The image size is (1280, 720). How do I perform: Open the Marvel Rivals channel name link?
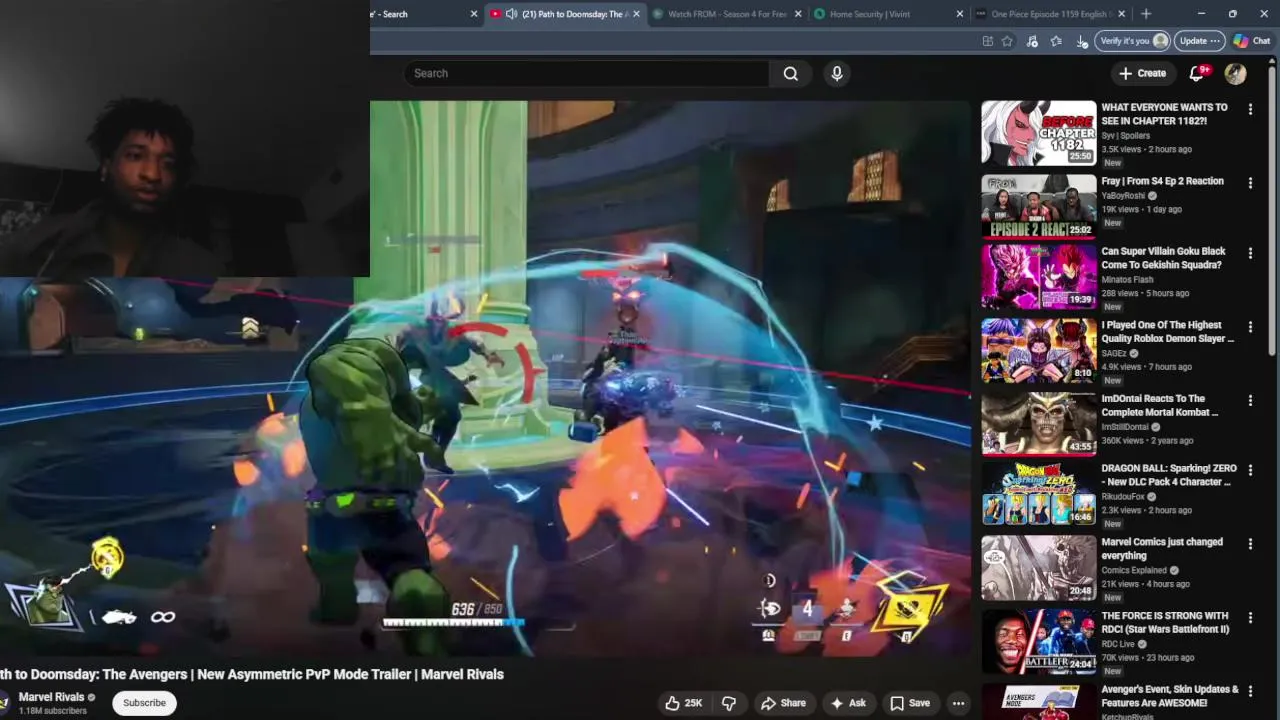click(x=51, y=697)
